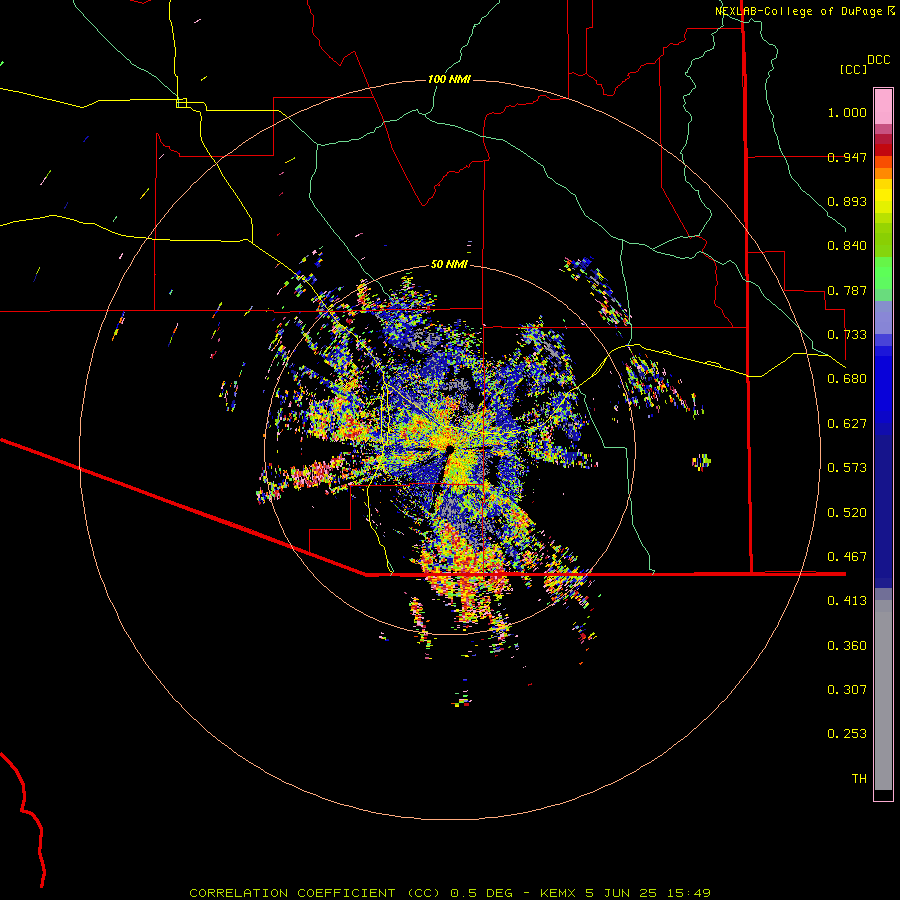Click the isolated radar echo east of the 50 NMI ring
Viewport: 900px width, 900px height.
701,461
